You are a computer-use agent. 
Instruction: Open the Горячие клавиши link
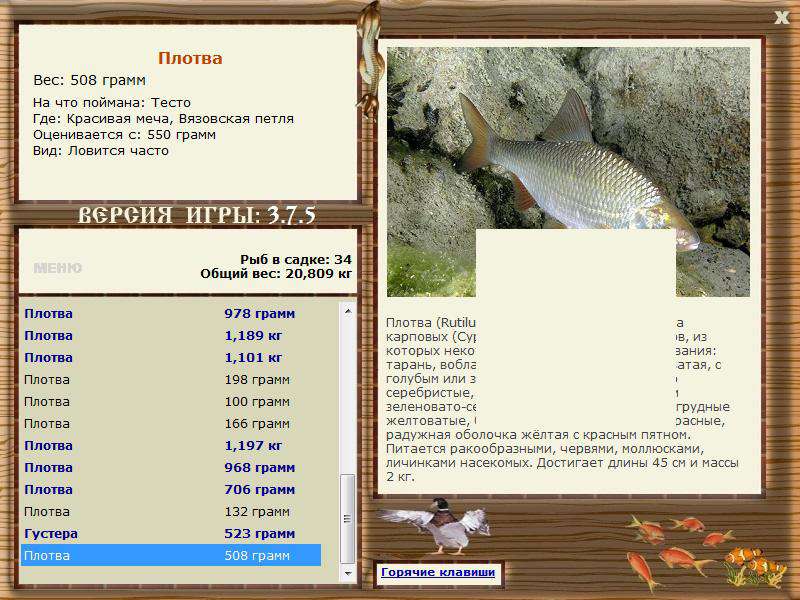pos(438,572)
